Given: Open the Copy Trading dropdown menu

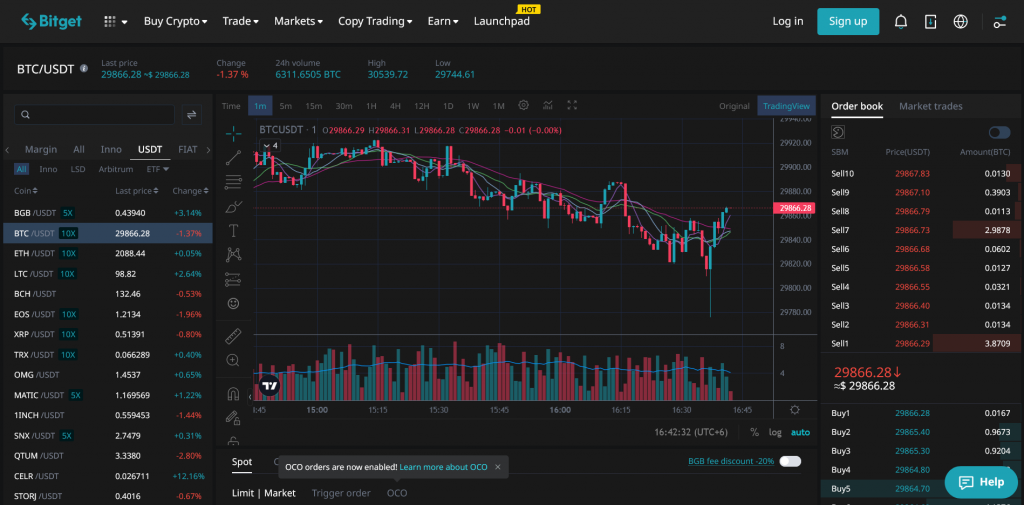Looking at the screenshot, I should 375,21.
